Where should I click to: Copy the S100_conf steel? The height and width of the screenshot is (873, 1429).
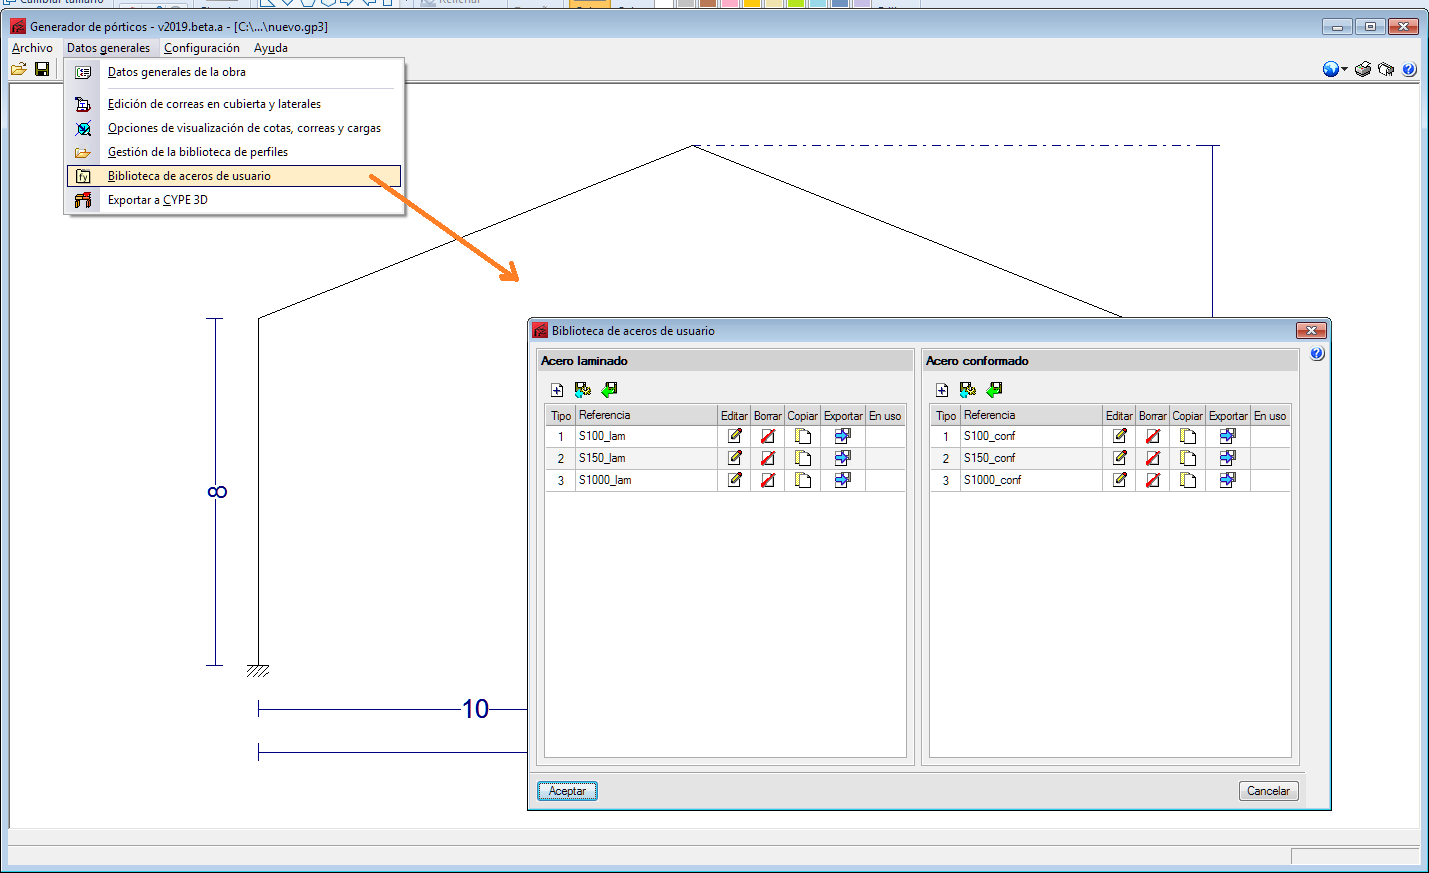1188,436
